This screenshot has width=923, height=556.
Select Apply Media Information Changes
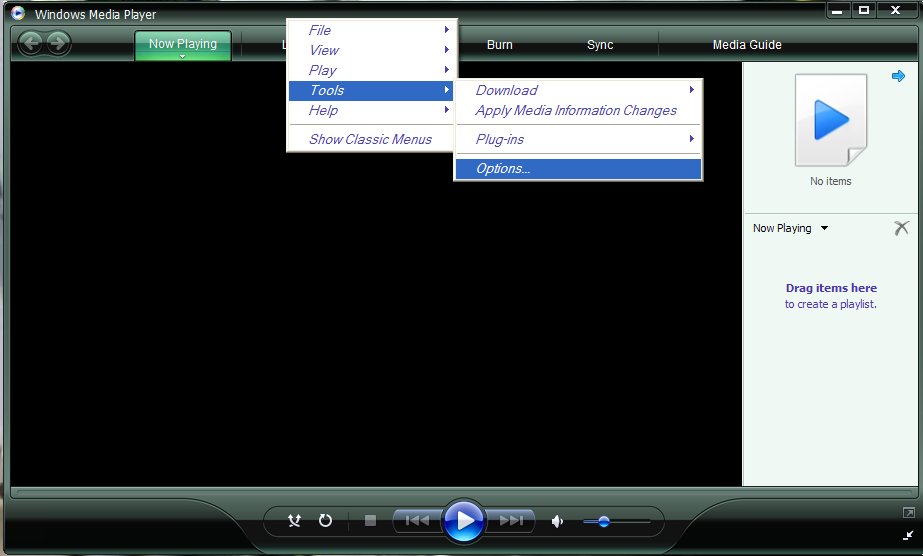[x=579, y=110]
